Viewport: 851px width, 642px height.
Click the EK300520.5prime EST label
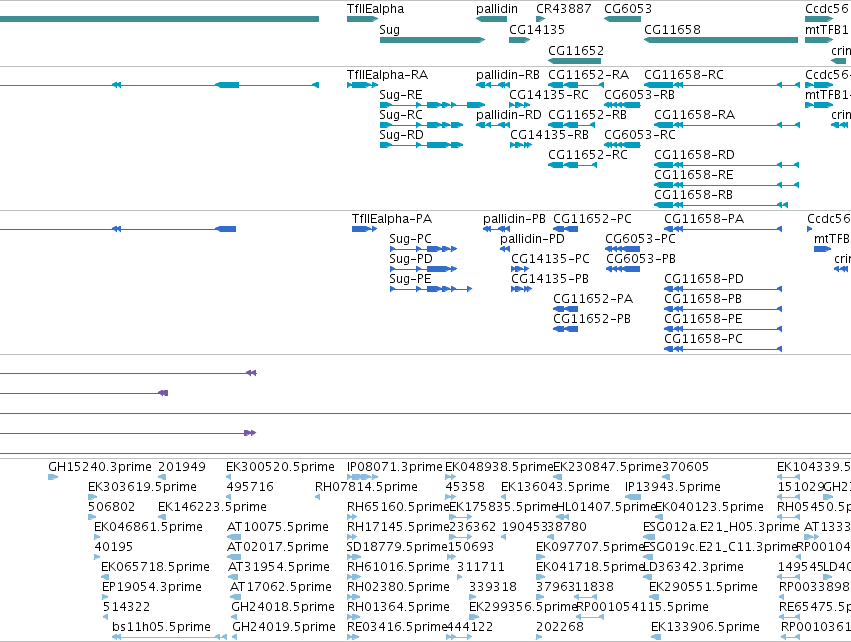tap(280, 467)
